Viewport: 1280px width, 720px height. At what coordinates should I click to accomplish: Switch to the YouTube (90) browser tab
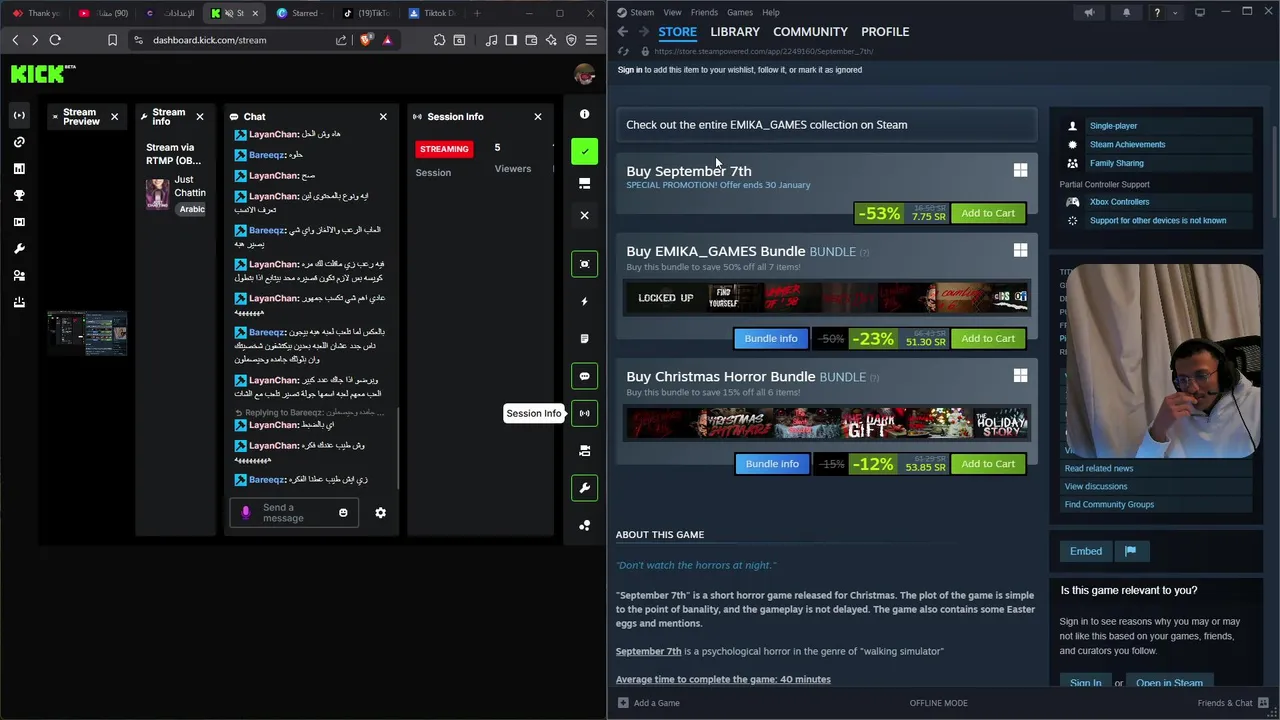(x=103, y=13)
